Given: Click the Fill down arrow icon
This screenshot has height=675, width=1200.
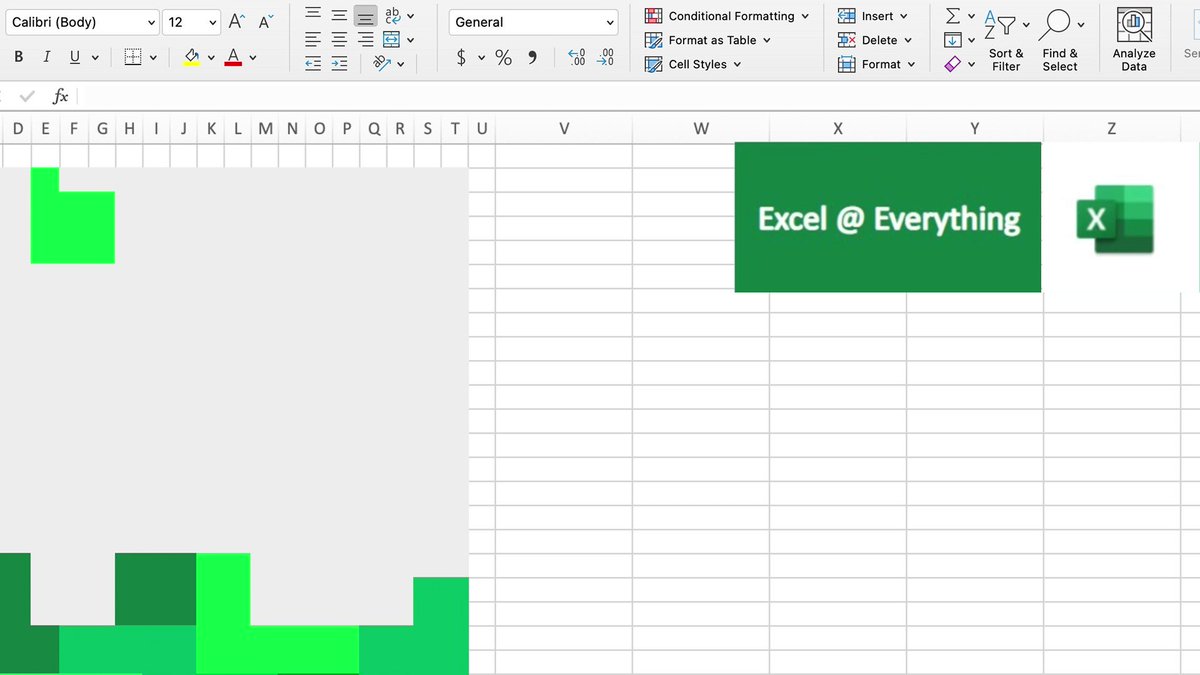Looking at the screenshot, I should coord(953,39).
